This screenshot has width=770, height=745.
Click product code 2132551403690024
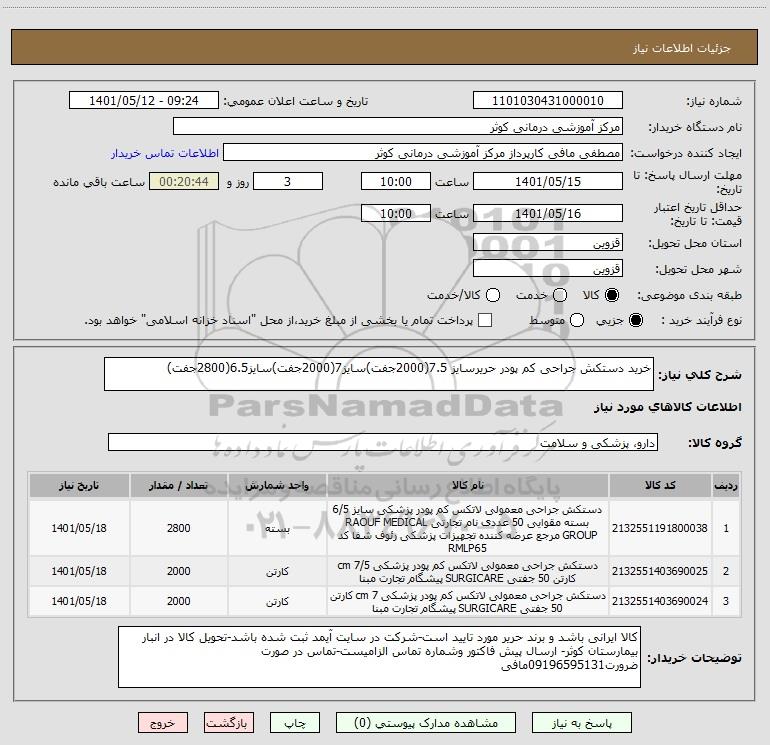coord(660,601)
